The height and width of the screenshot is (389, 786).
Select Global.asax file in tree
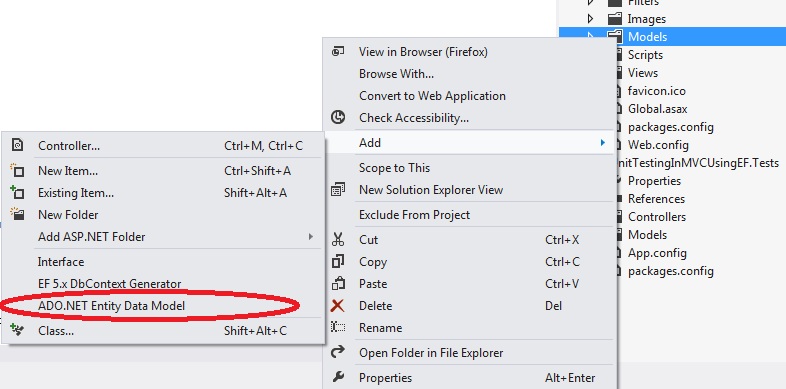point(657,109)
